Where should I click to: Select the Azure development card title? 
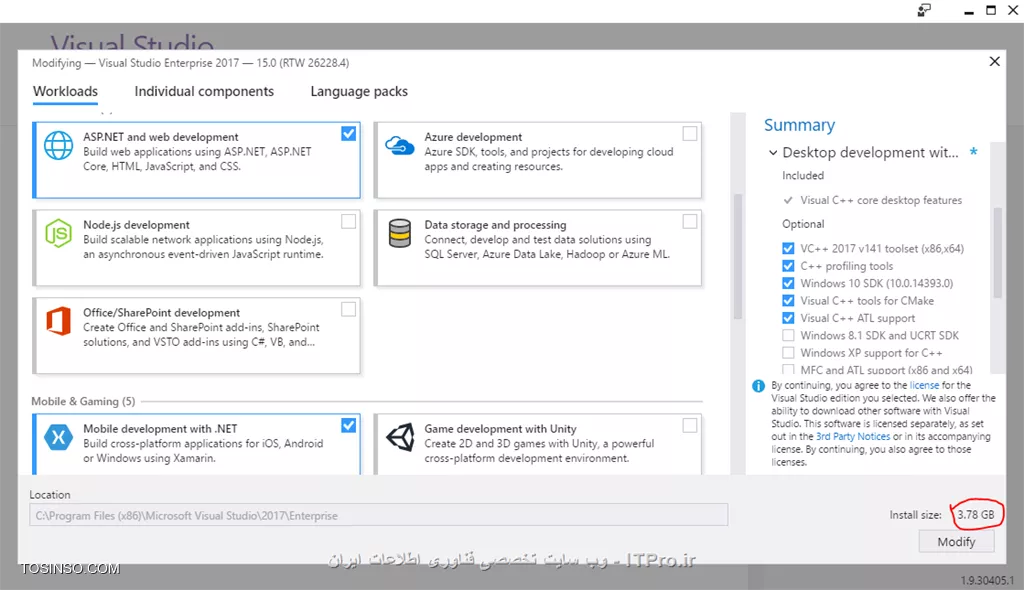[473, 137]
